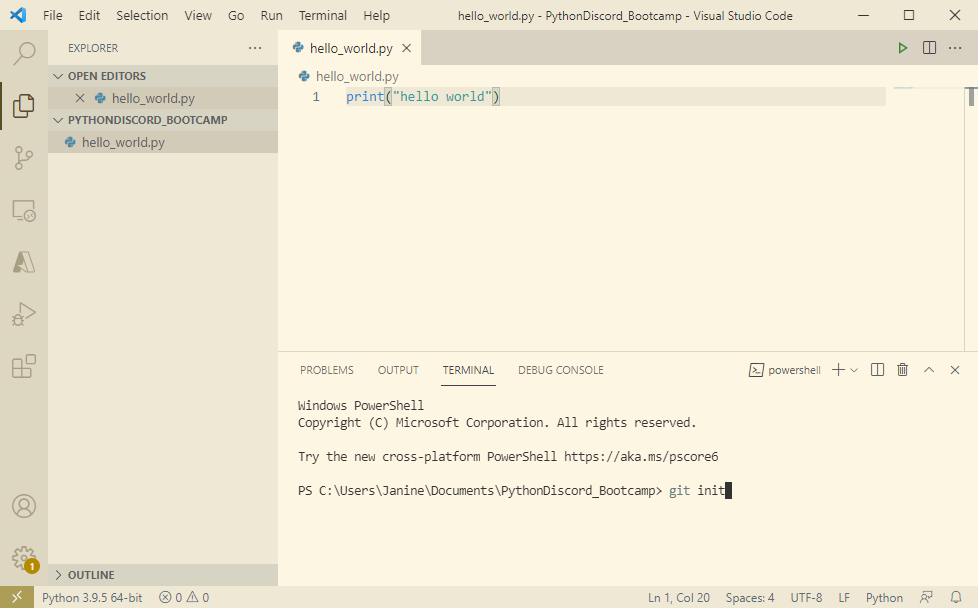Expand the Outline section
The image size is (978, 608).
[x=163, y=575]
